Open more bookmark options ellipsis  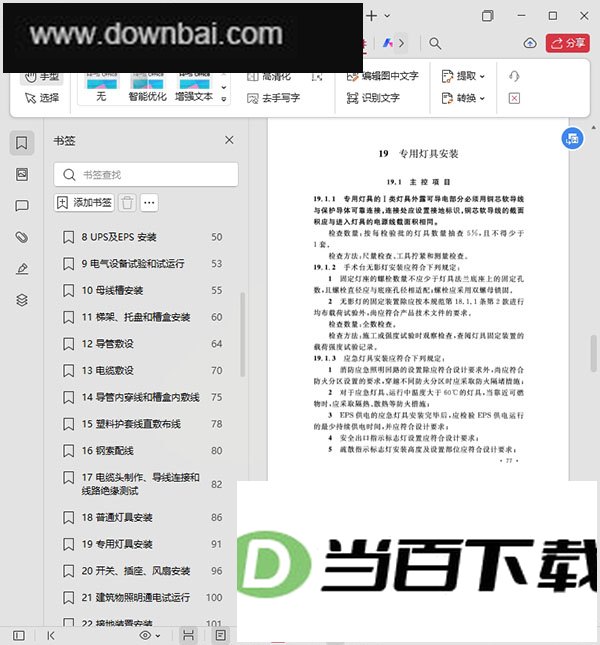pyautogui.click(x=149, y=202)
